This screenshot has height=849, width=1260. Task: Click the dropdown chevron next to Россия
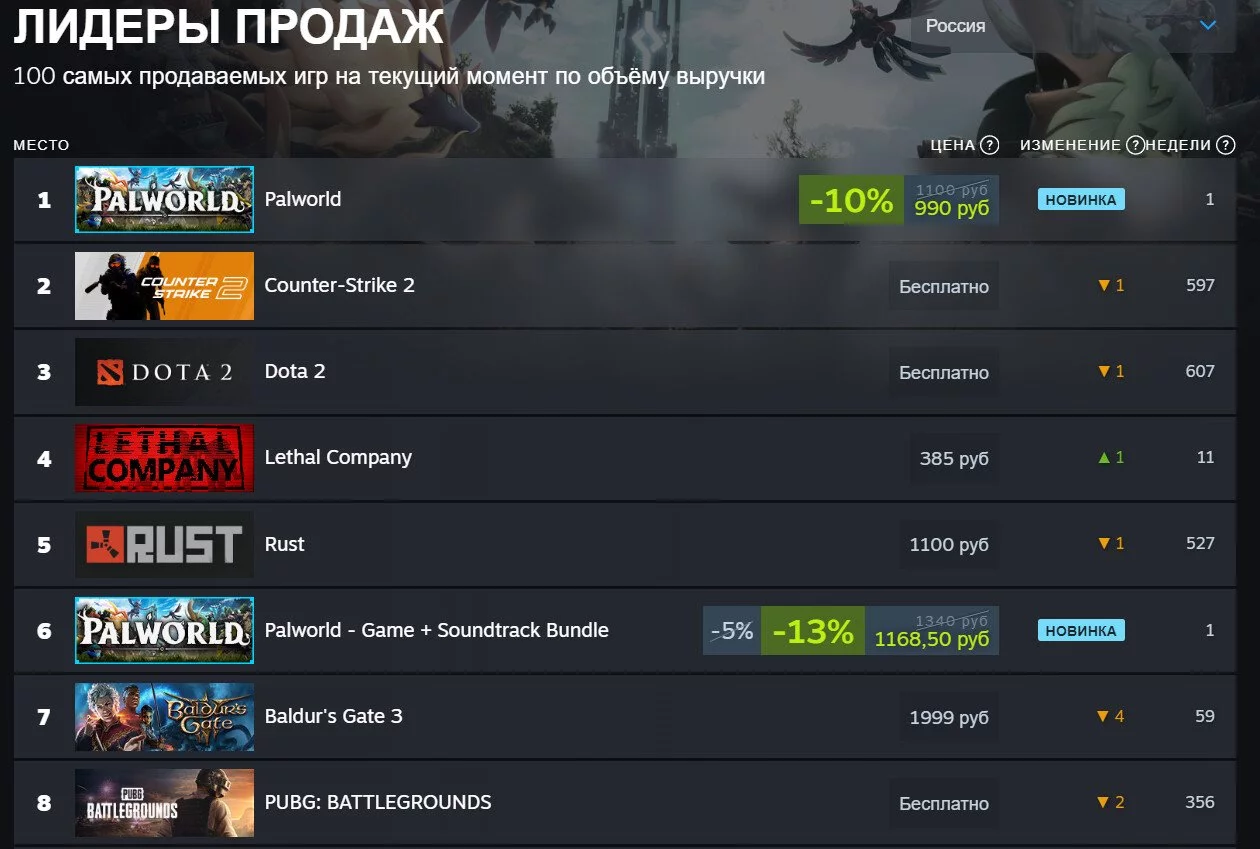[1208, 25]
